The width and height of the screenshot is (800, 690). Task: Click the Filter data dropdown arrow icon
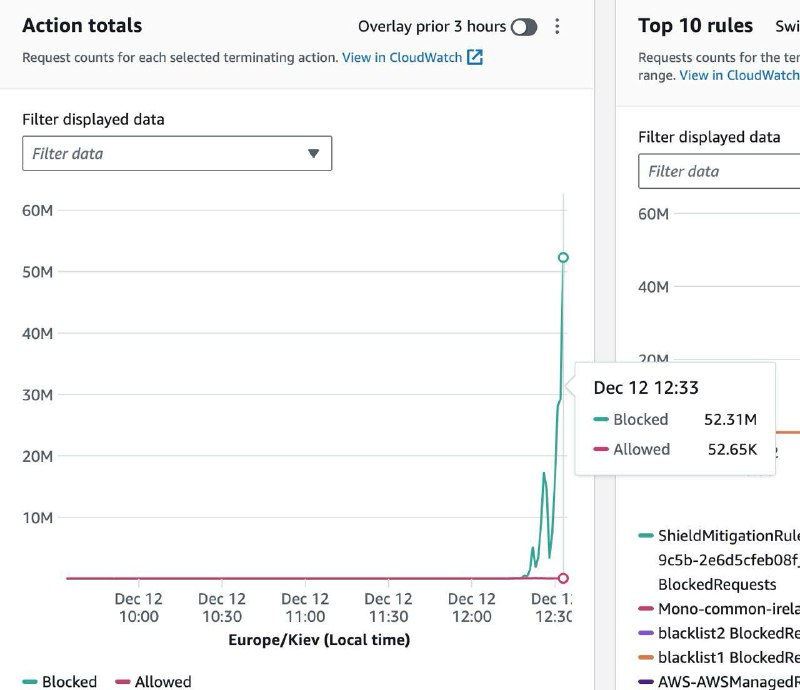point(313,153)
